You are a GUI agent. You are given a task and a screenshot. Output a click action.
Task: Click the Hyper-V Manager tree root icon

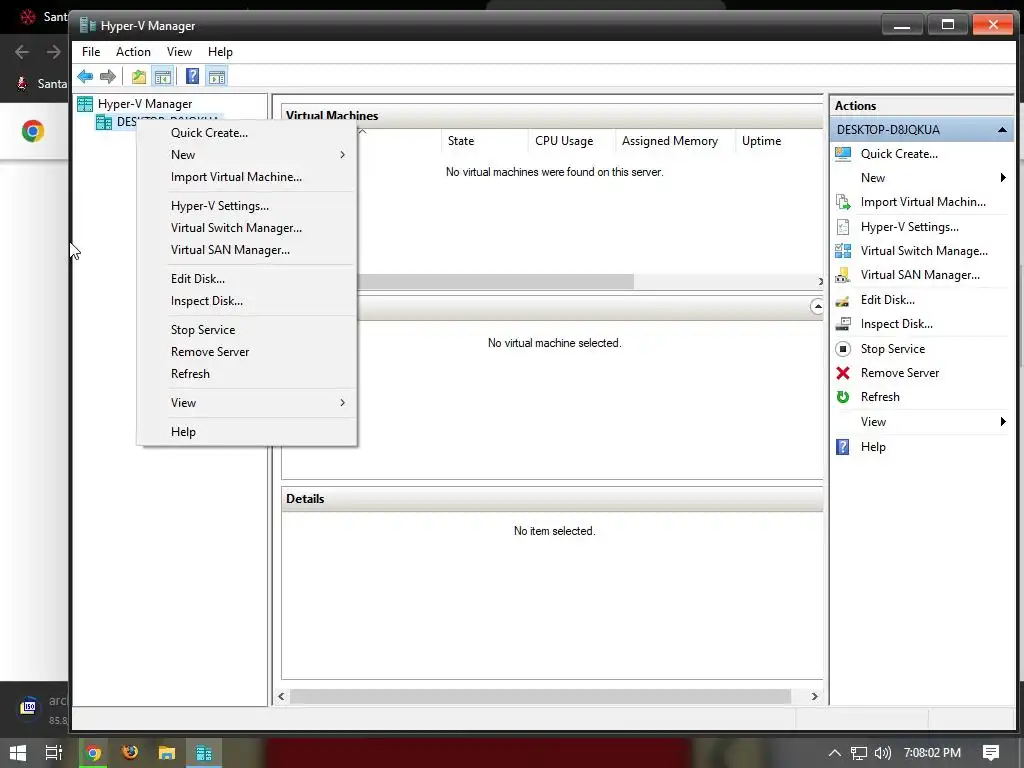pyautogui.click(x=85, y=104)
